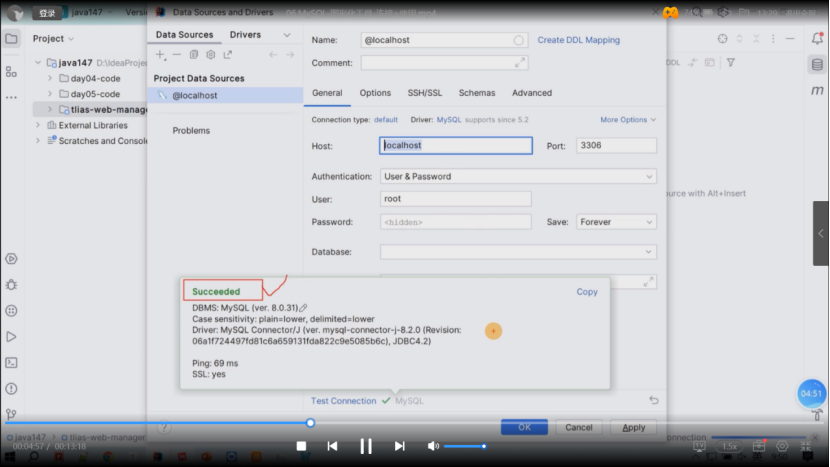Click the default connection type link
This screenshot has height=467, width=830.
(x=385, y=120)
